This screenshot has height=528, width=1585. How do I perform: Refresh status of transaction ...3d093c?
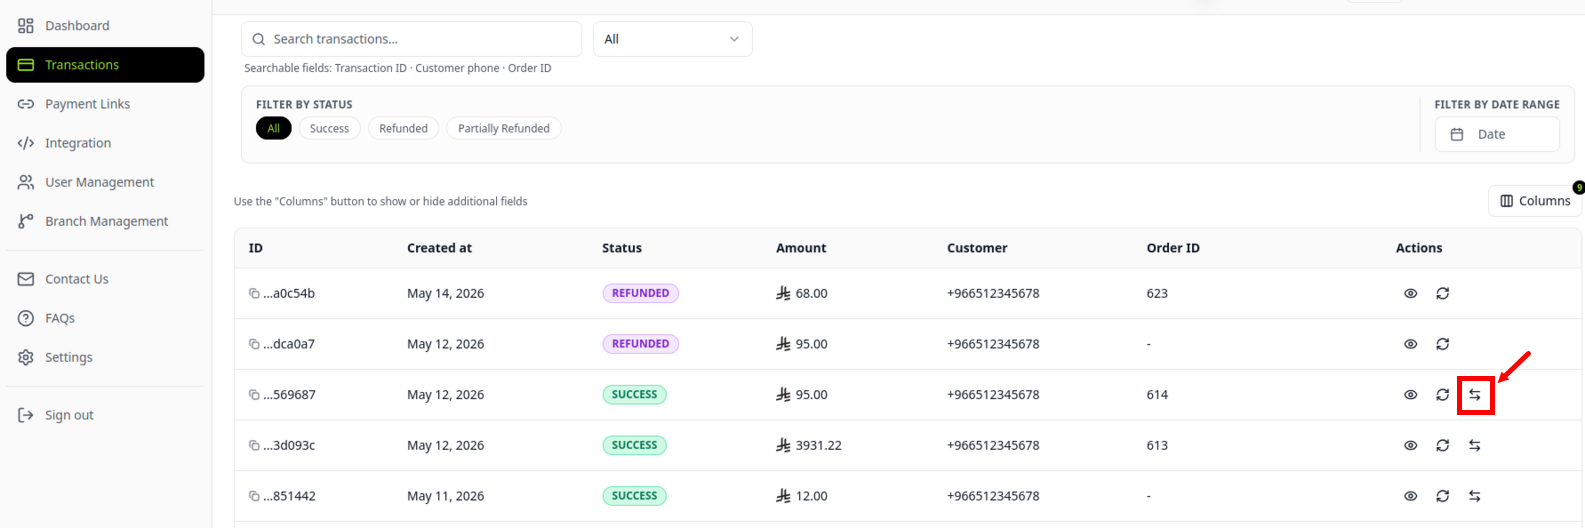[1442, 445]
